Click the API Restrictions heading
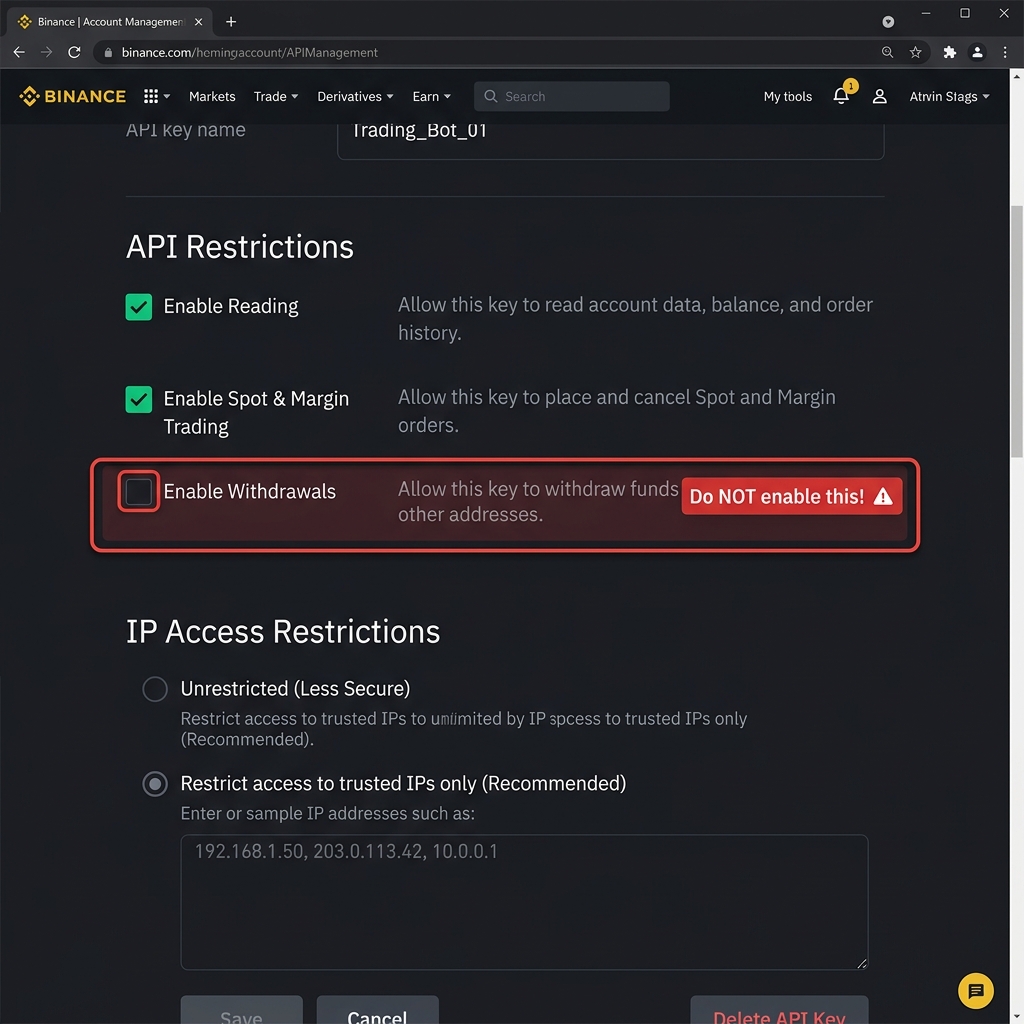The height and width of the screenshot is (1024, 1024). [240, 247]
